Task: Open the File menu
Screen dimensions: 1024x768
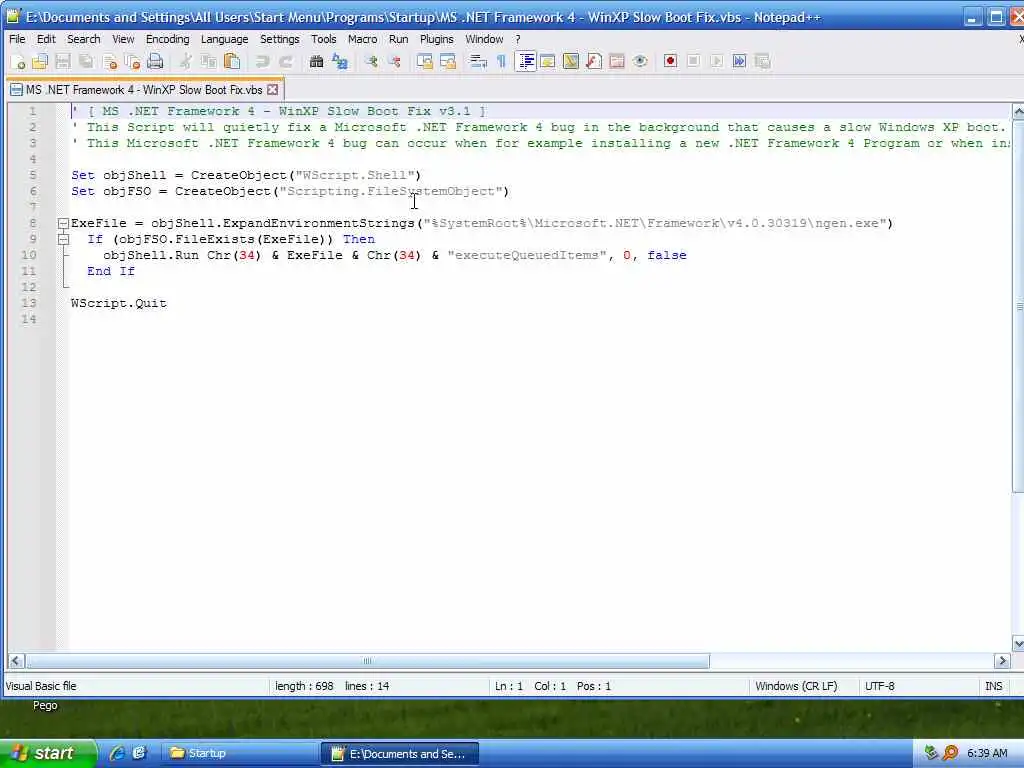Action: point(17,39)
